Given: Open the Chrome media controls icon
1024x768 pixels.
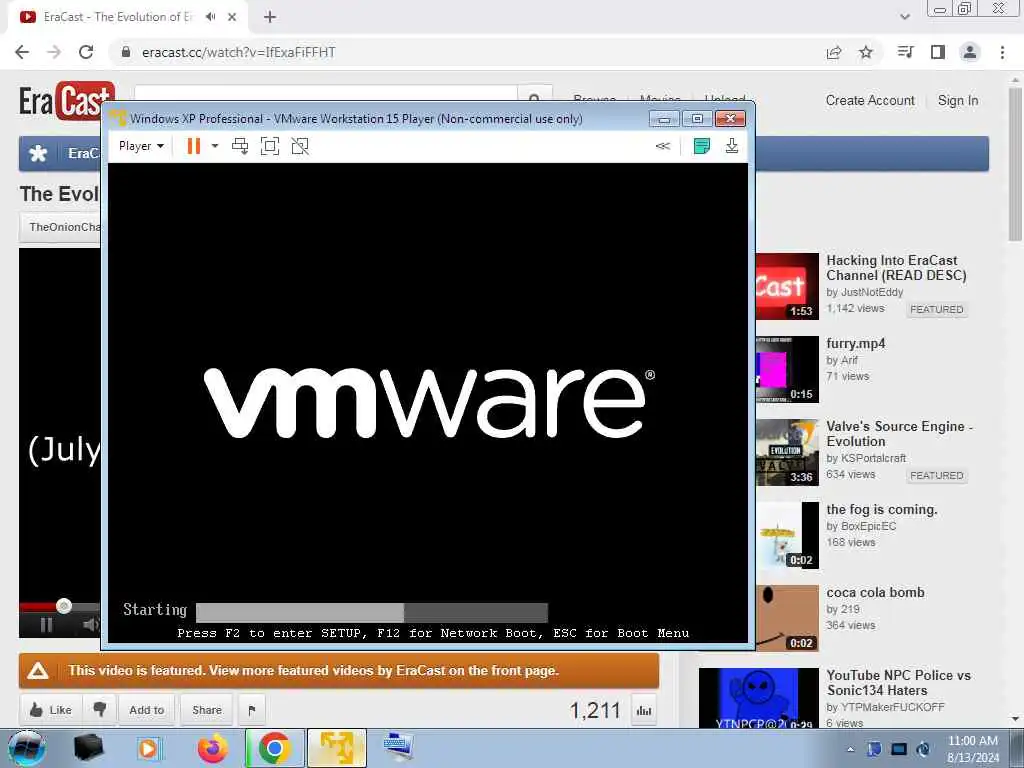Looking at the screenshot, I should click(x=905, y=52).
